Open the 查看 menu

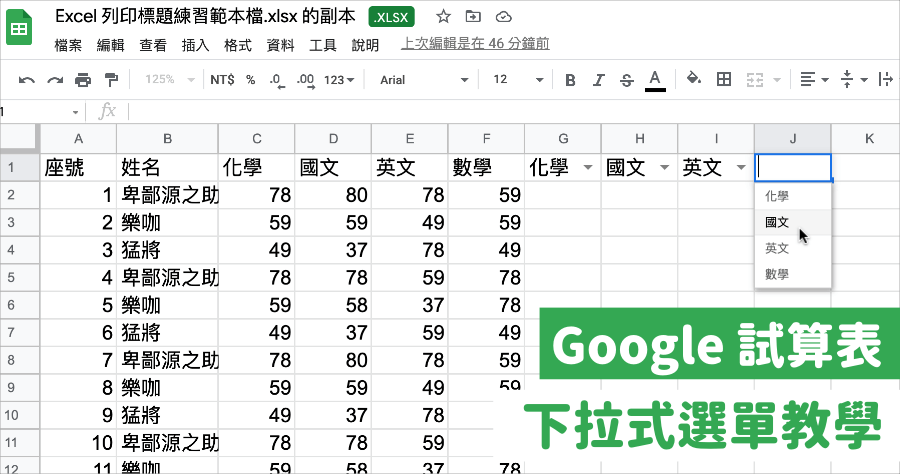point(153,45)
